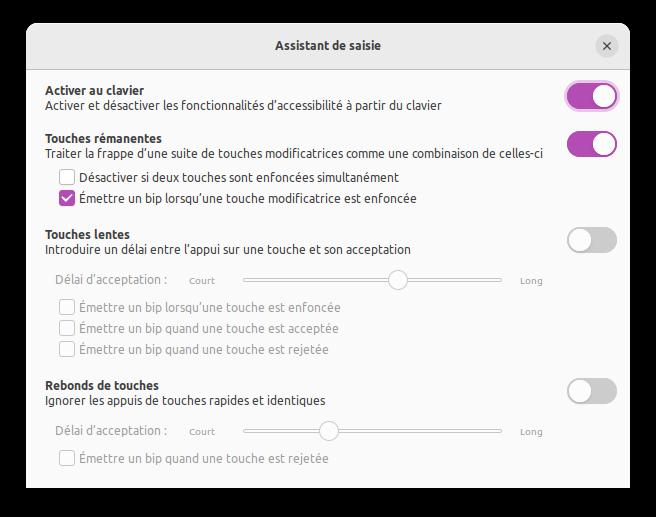Click the Court label for Rebonds de touches

pos(202,432)
